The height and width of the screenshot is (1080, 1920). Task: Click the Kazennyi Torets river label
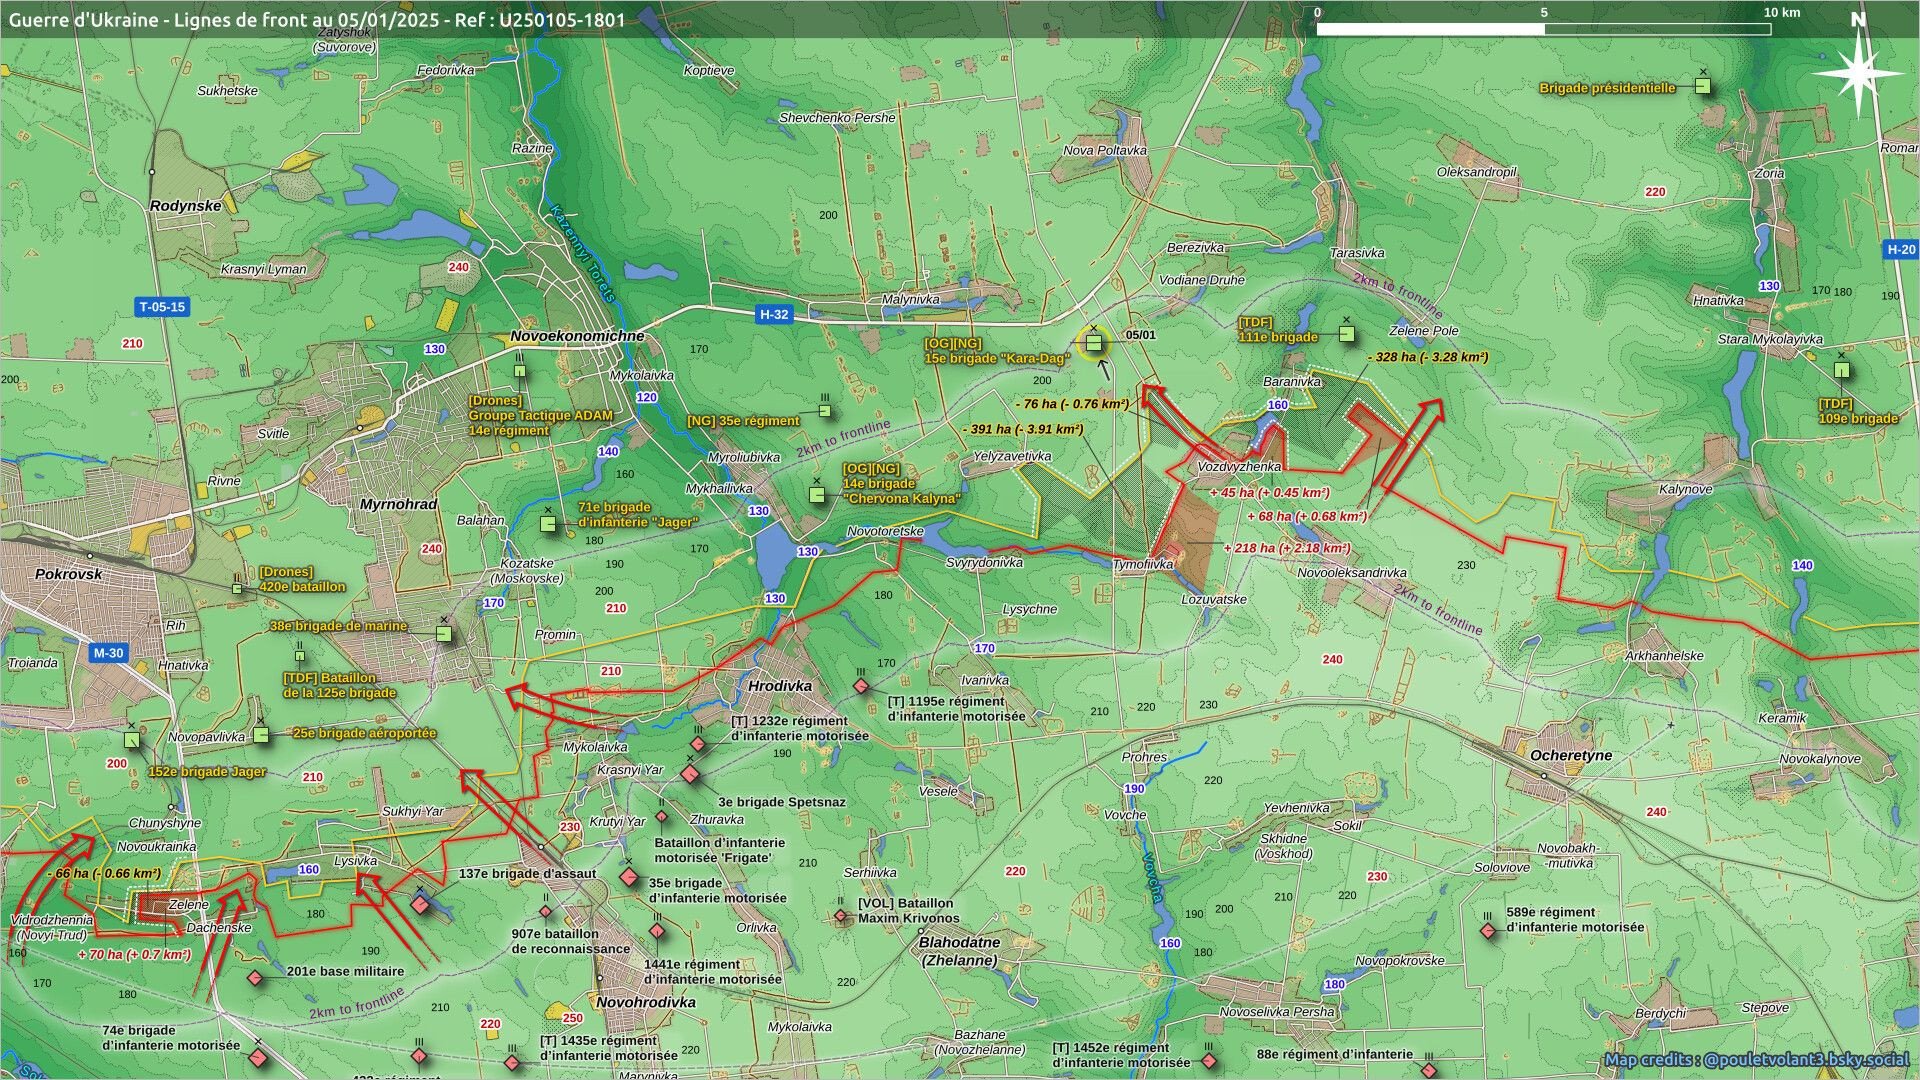pyautogui.click(x=583, y=254)
